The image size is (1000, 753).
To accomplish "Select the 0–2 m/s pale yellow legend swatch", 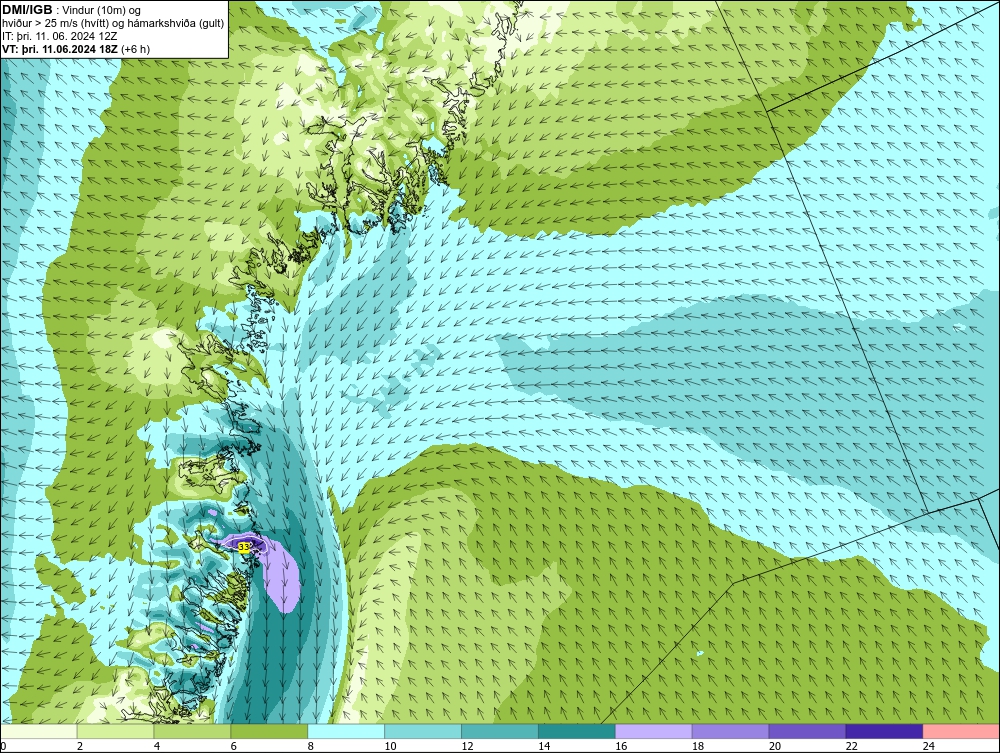I will tap(39, 731).
